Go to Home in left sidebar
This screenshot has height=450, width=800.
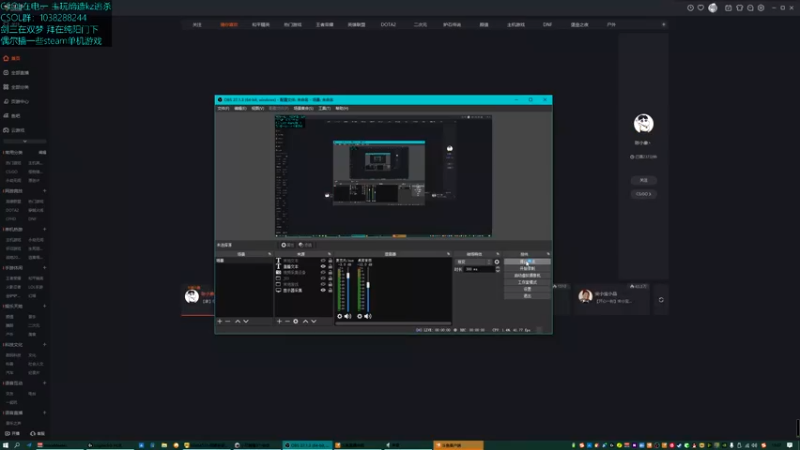pos(12,58)
